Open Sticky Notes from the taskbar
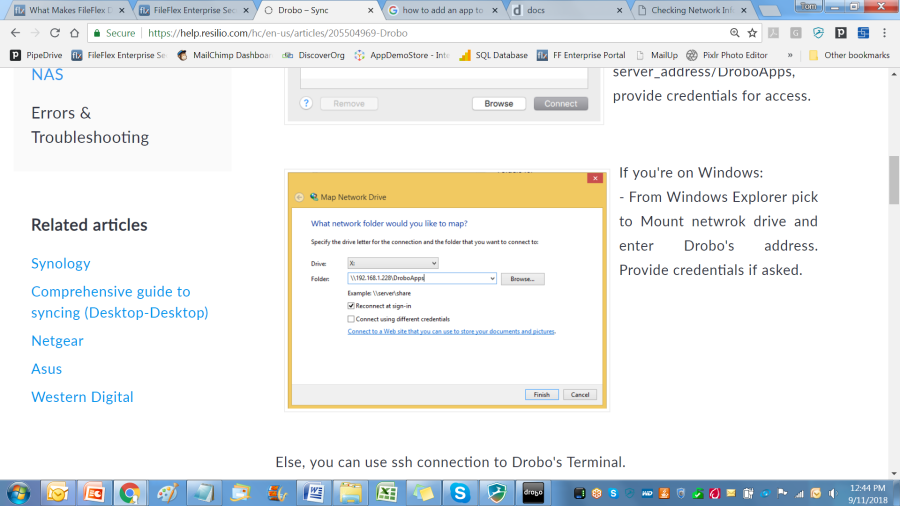This screenshot has width=900, height=506. [x=424, y=493]
